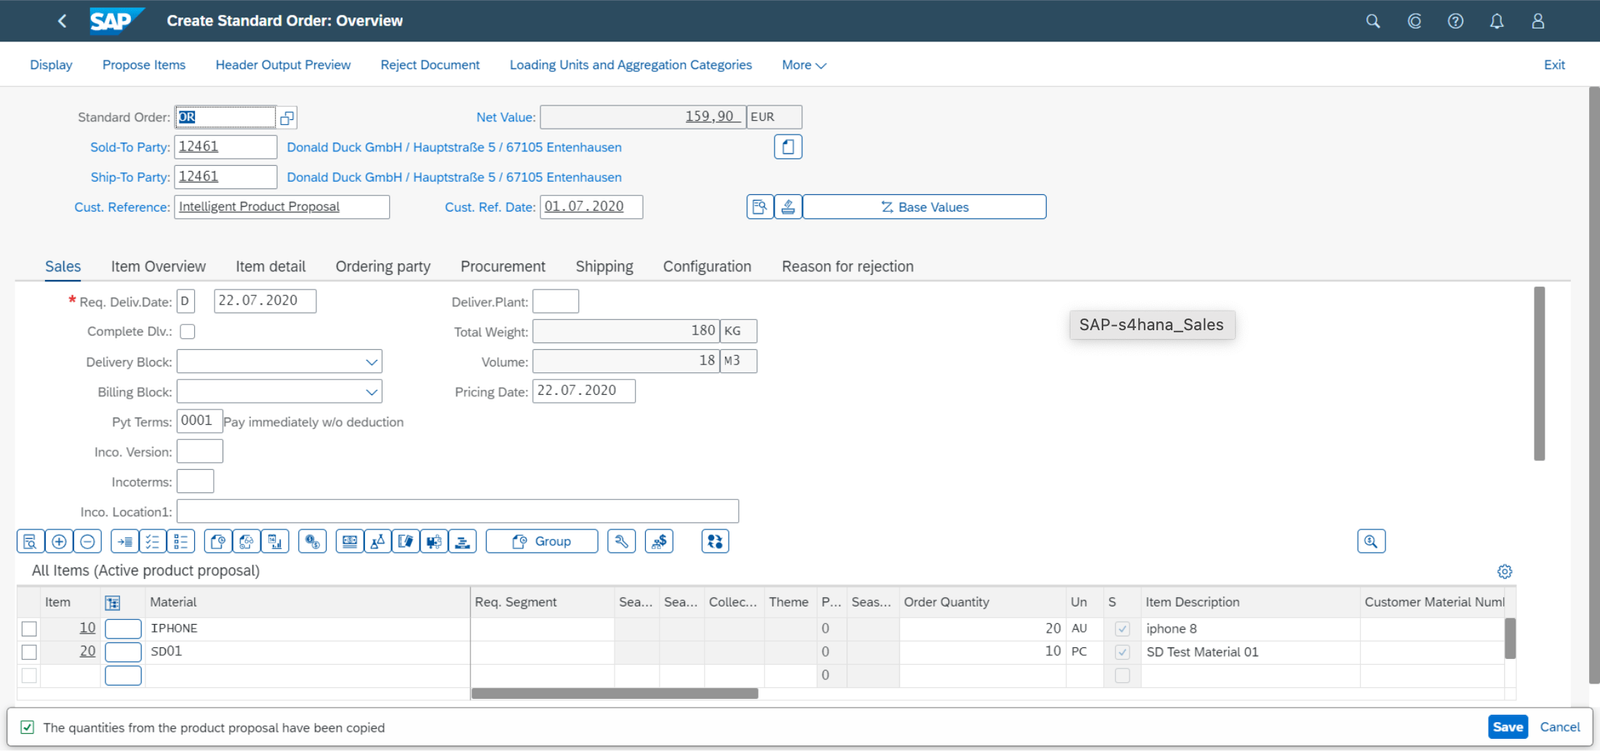Image resolution: width=1600 pixels, height=752 pixels.
Task: Click the Inco. Location1 input field
Action: 458,512
